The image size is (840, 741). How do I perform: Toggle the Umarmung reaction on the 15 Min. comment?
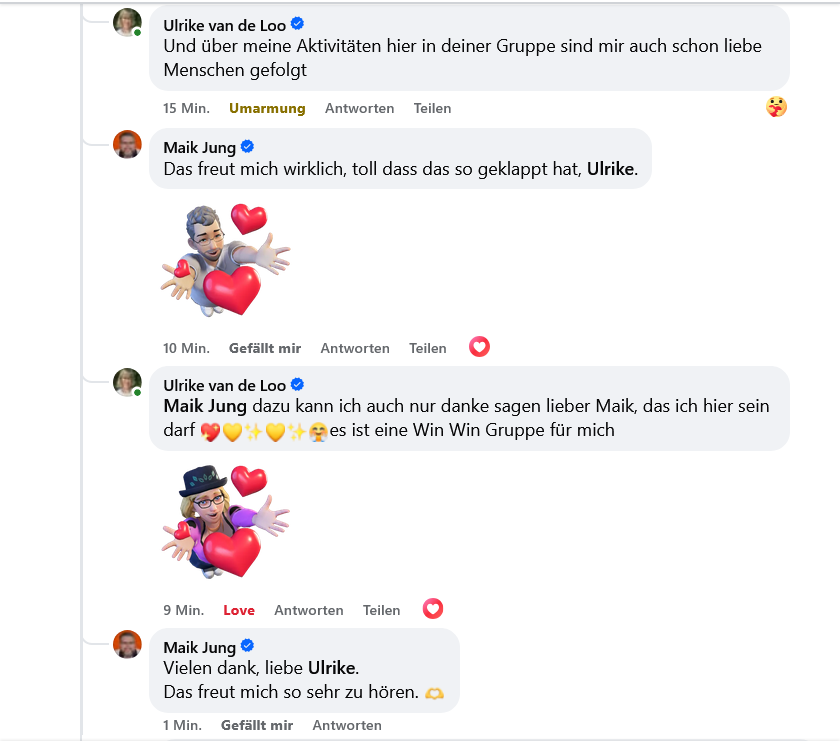click(267, 108)
